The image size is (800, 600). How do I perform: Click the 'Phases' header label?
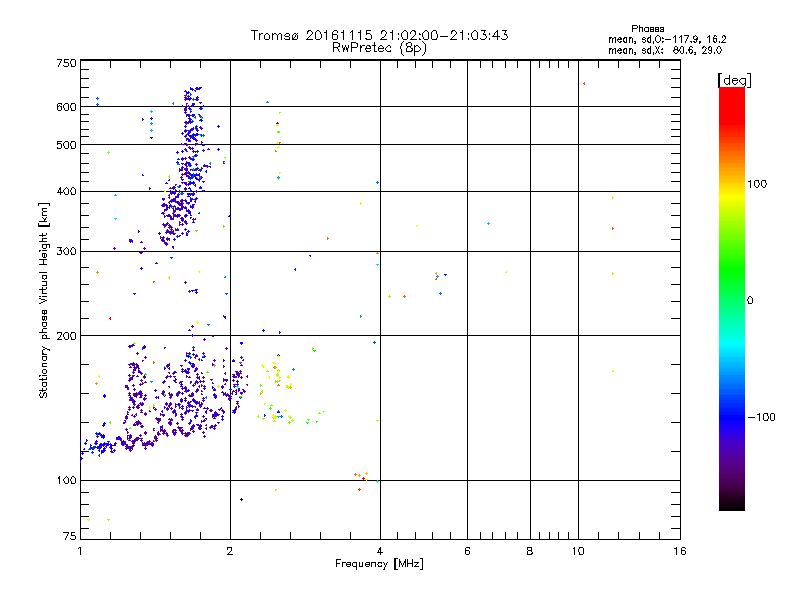(647, 29)
